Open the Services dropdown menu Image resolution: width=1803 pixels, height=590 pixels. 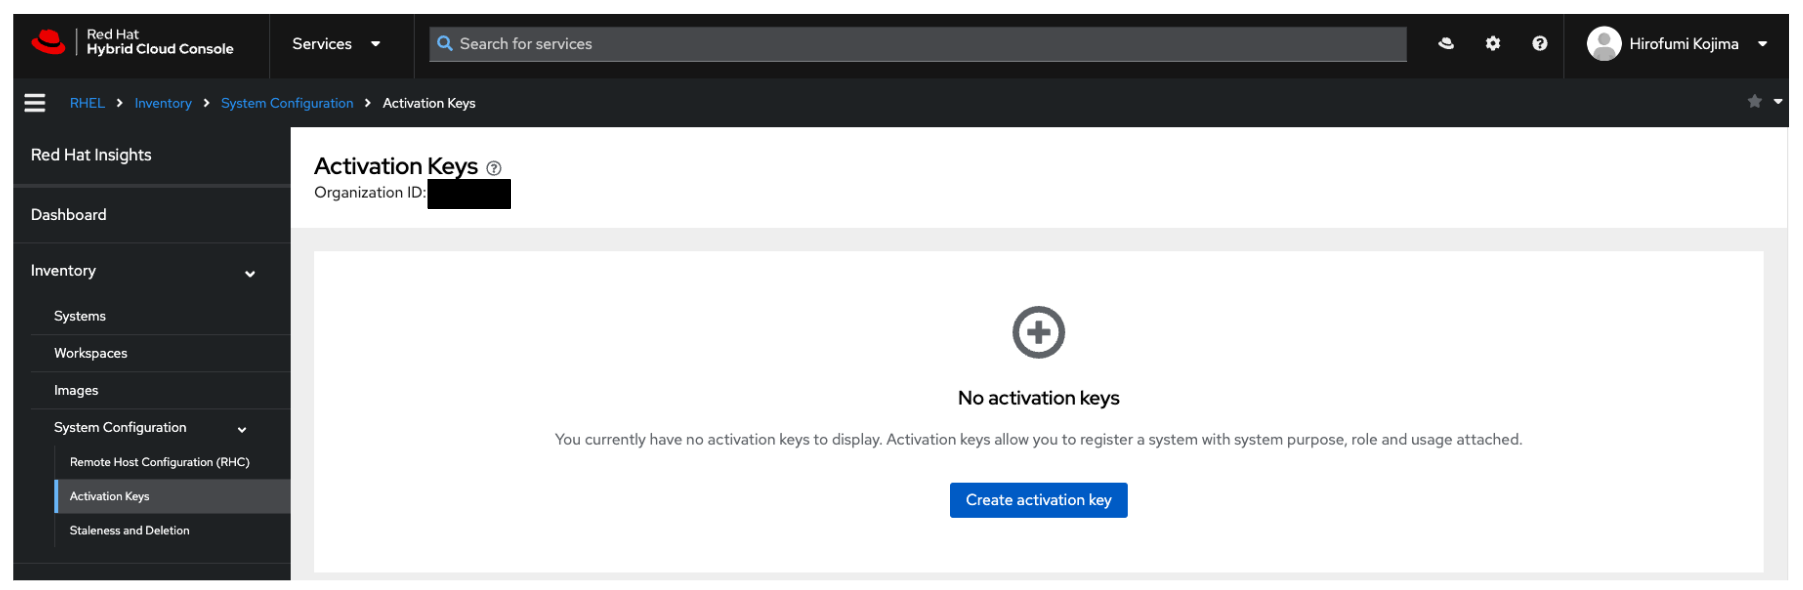pos(336,44)
